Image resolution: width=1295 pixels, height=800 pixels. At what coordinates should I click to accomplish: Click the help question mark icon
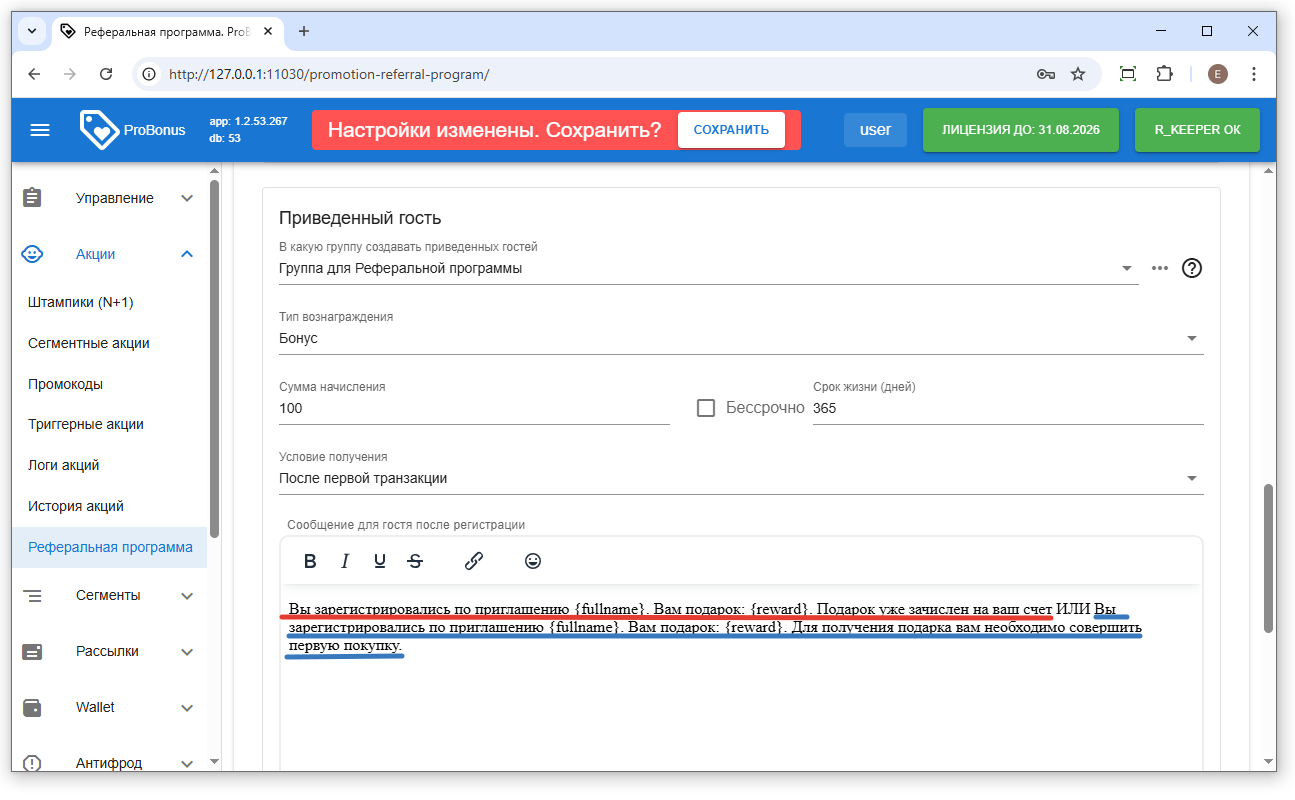coord(1191,268)
